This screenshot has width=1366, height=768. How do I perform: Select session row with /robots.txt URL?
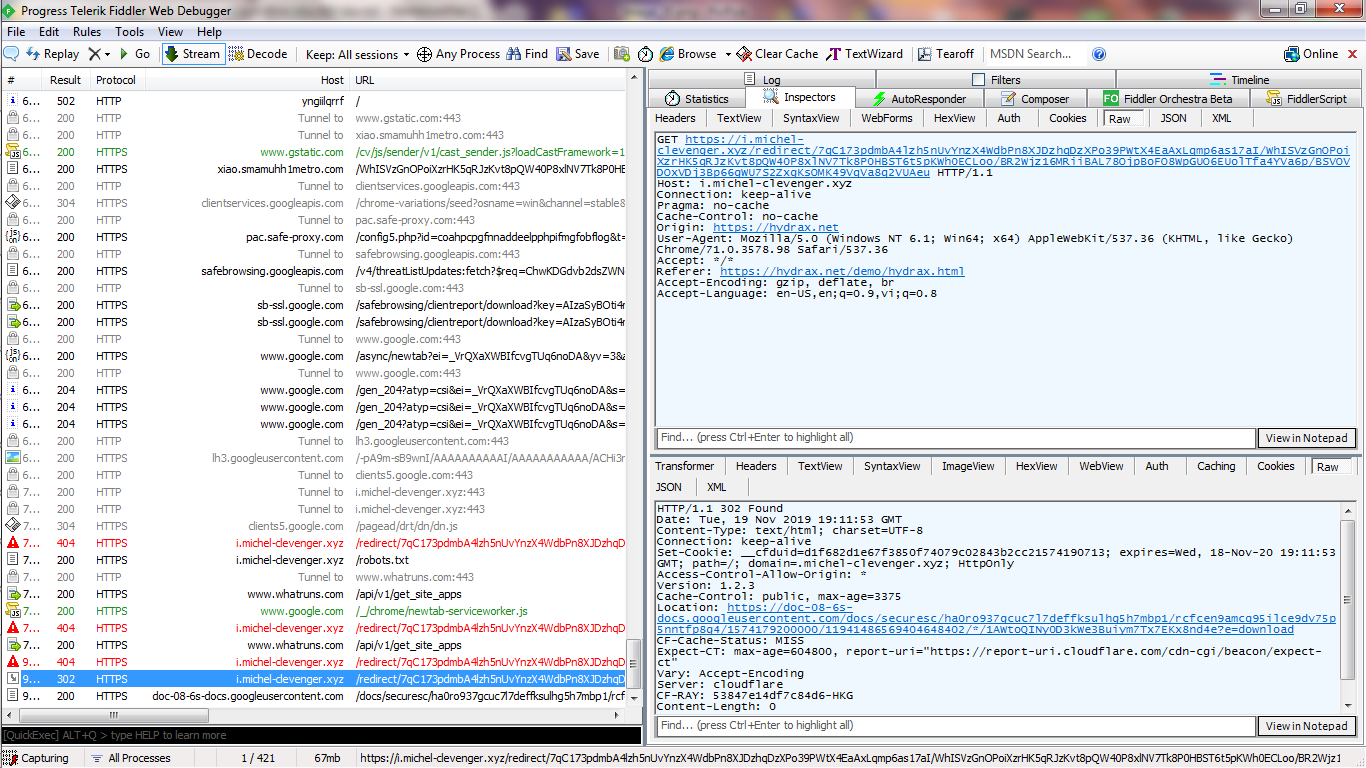click(315, 560)
